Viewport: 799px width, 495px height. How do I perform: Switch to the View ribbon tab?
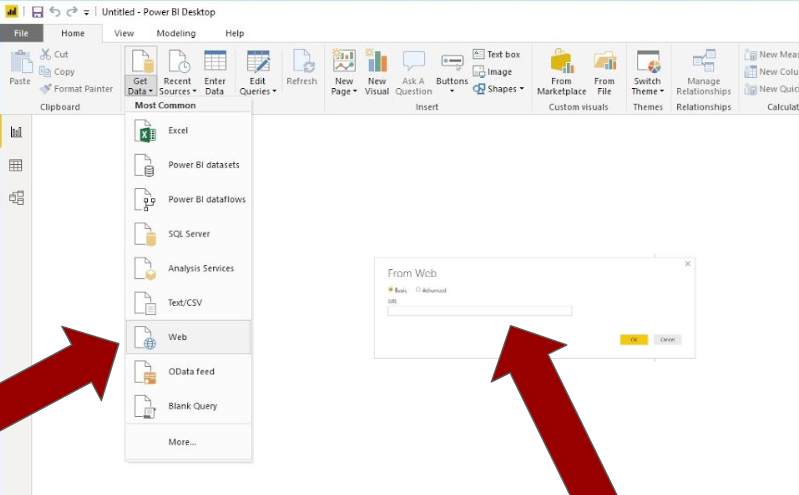coord(124,33)
